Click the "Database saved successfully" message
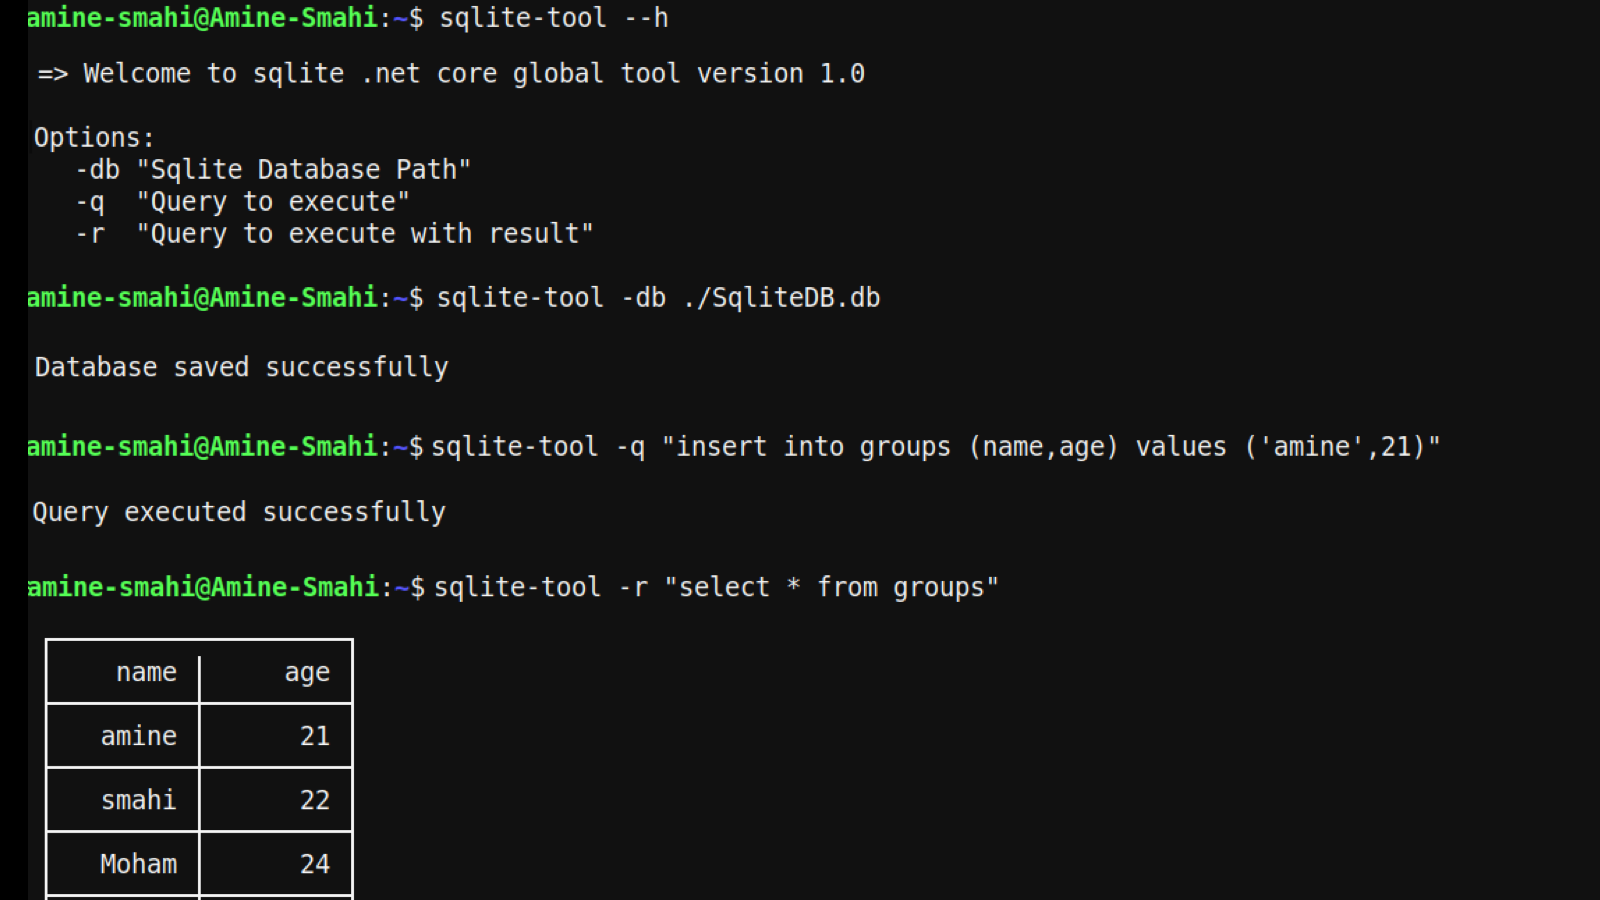Image resolution: width=1600 pixels, height=900 pixels. (x=240, y=366)
